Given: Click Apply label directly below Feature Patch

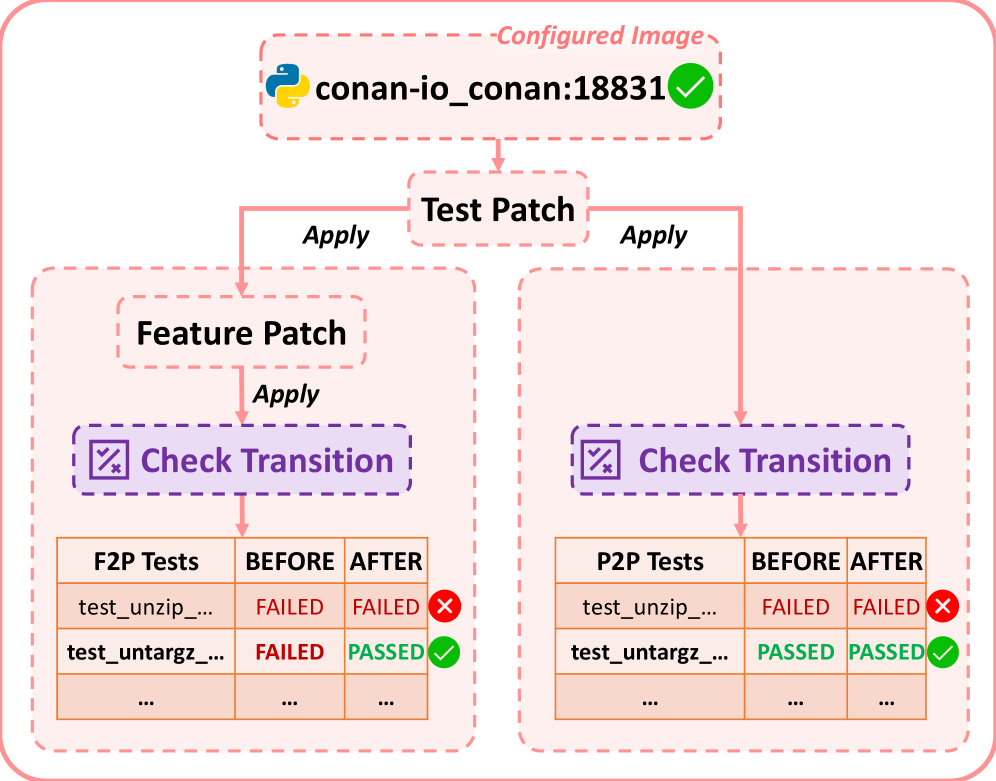Looking at the screenshot, I should (286, 394).
